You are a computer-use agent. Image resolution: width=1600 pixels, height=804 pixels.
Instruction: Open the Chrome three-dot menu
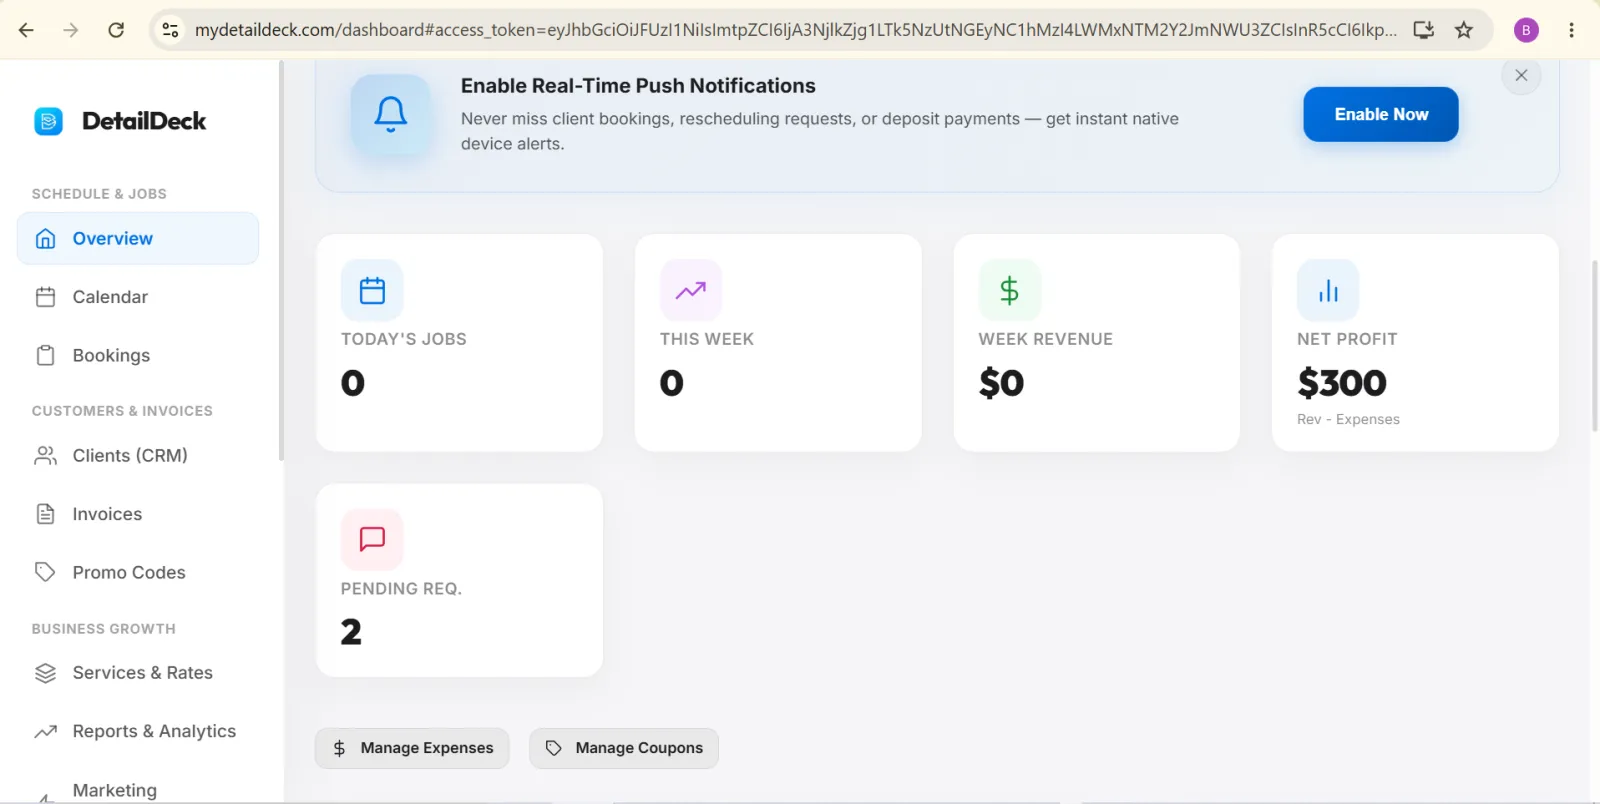[1572, 30]
